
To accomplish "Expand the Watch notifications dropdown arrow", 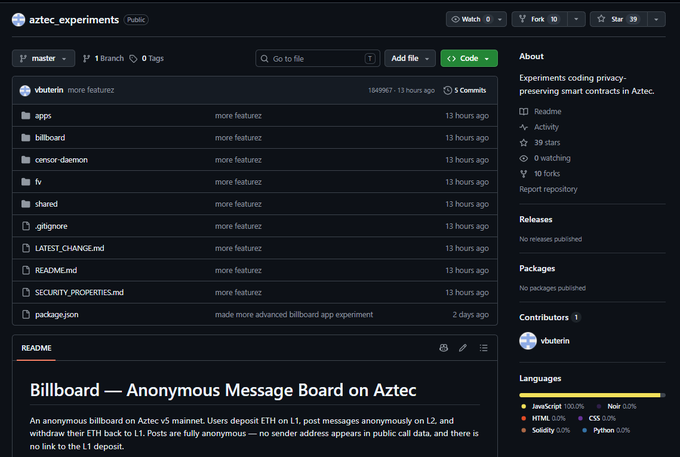I will [500, 19].
